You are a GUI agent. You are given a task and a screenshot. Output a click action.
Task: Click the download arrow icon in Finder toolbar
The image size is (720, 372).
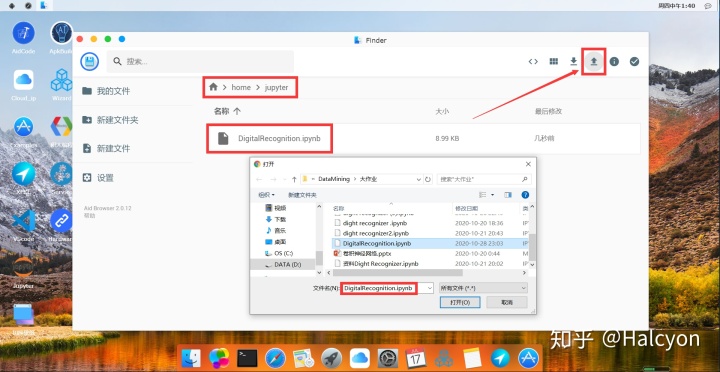(574, 62)
